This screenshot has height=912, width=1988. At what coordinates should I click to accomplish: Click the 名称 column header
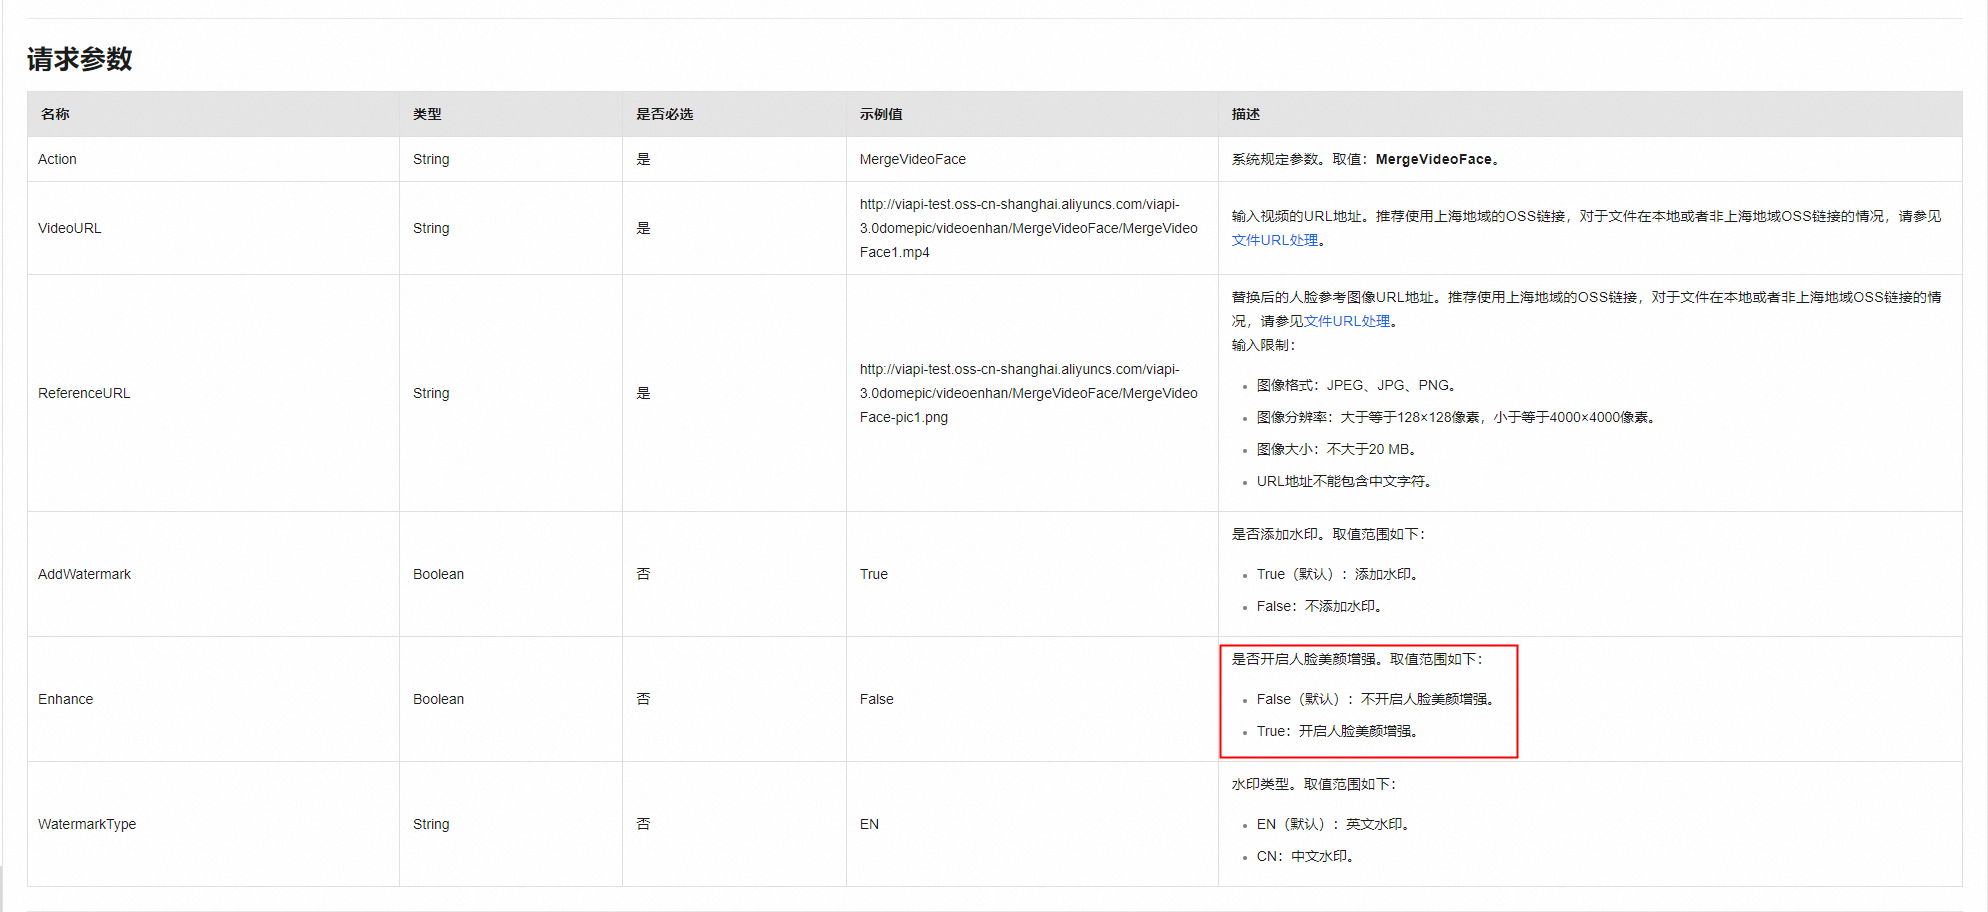[x=55, y=114]
